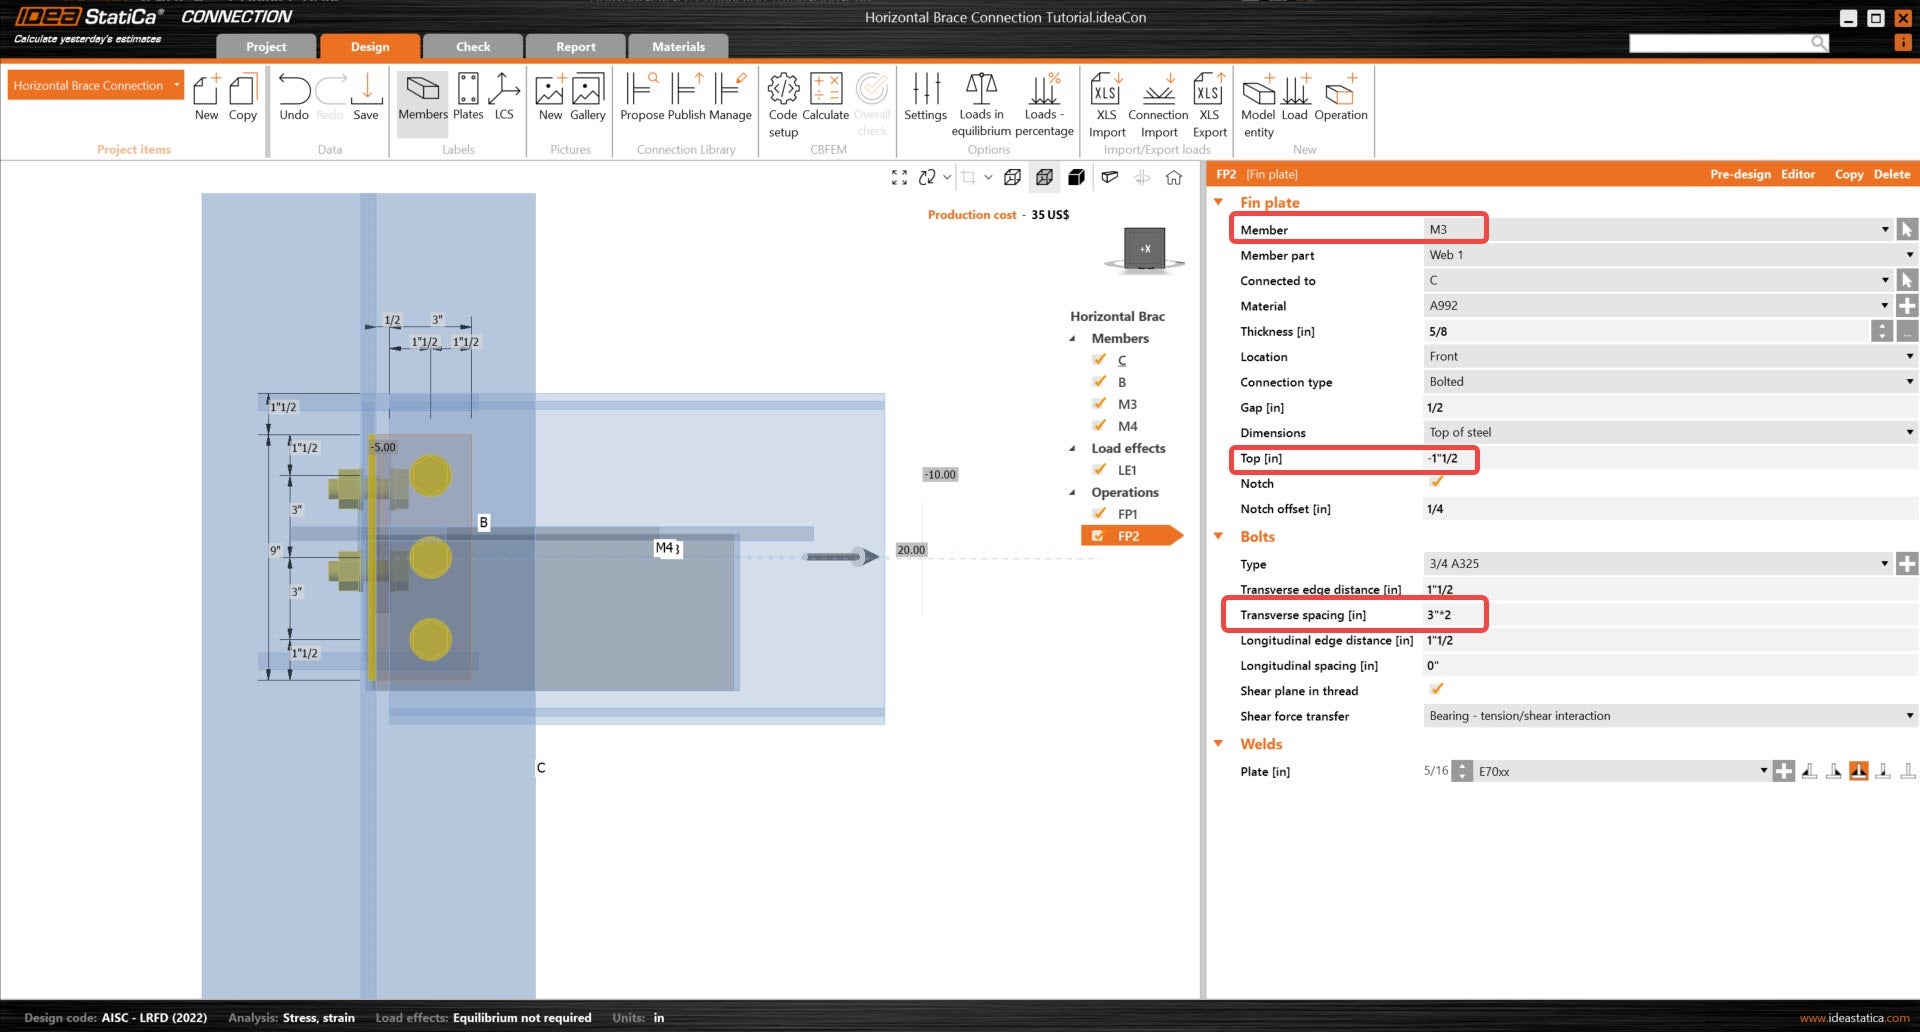1920x1032 pixels.
Task: Toggle visibility checkbox for member M4
Action: click(x=1099, y=426)
